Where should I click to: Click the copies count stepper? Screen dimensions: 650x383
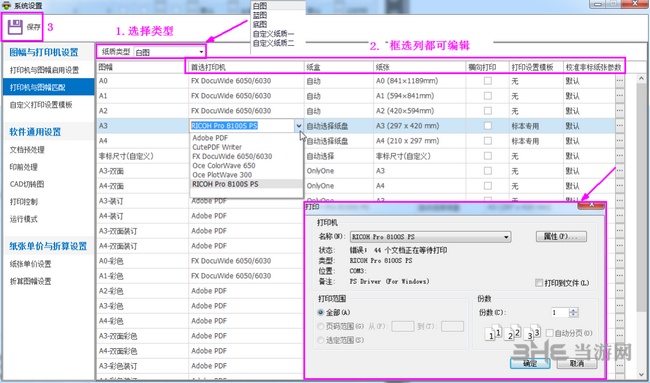[574, 313]
